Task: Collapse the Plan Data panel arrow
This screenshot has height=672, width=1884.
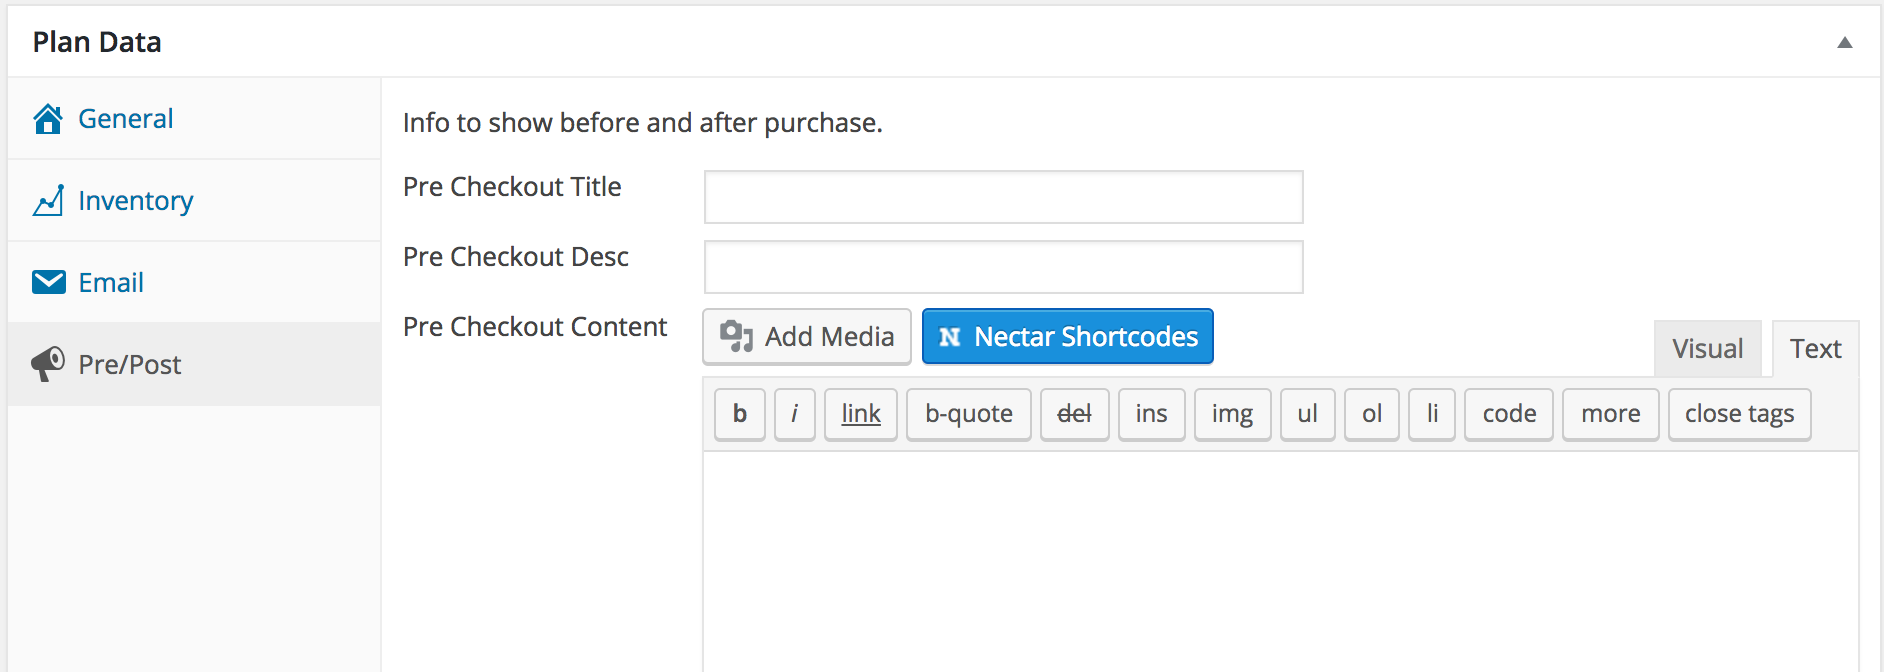Action: (x=1844, y=42)
